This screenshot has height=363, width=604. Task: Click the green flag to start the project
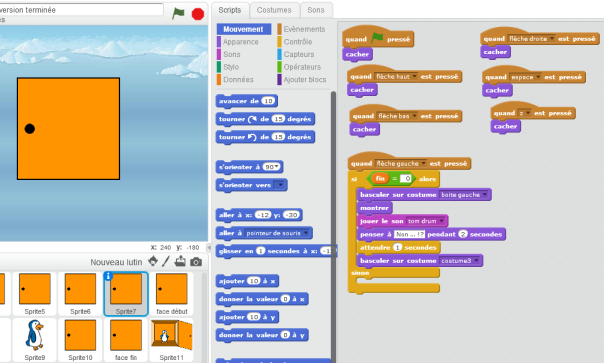coord(178,13)
